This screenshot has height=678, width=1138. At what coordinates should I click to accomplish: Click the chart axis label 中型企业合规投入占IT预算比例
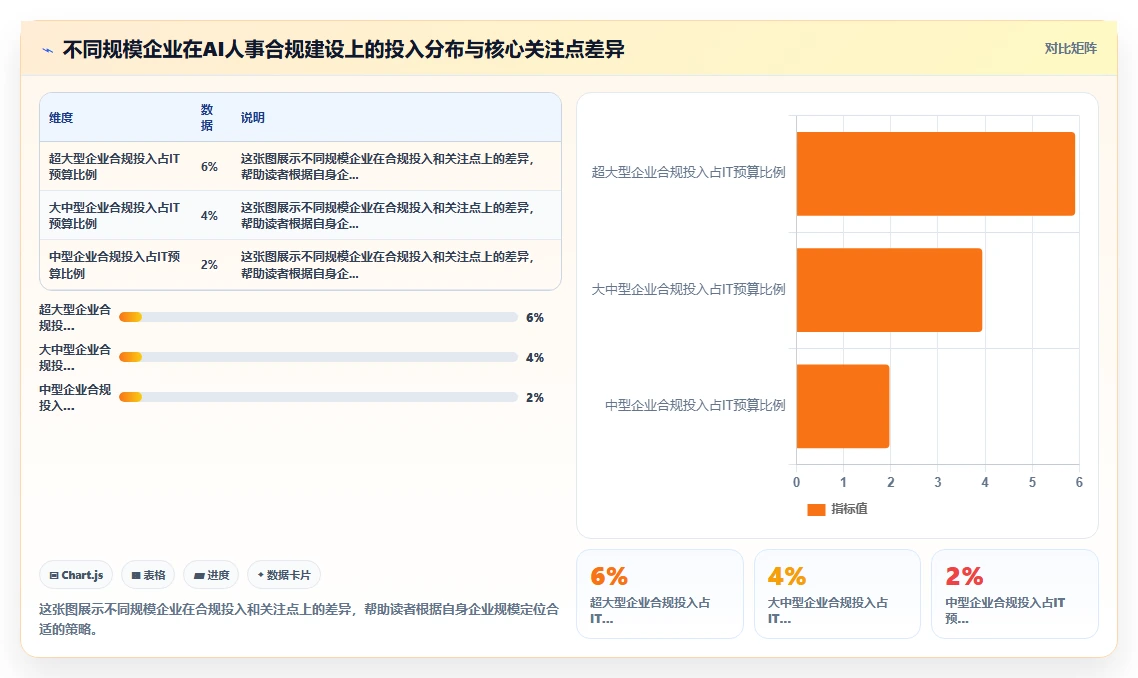click(695, 406)
